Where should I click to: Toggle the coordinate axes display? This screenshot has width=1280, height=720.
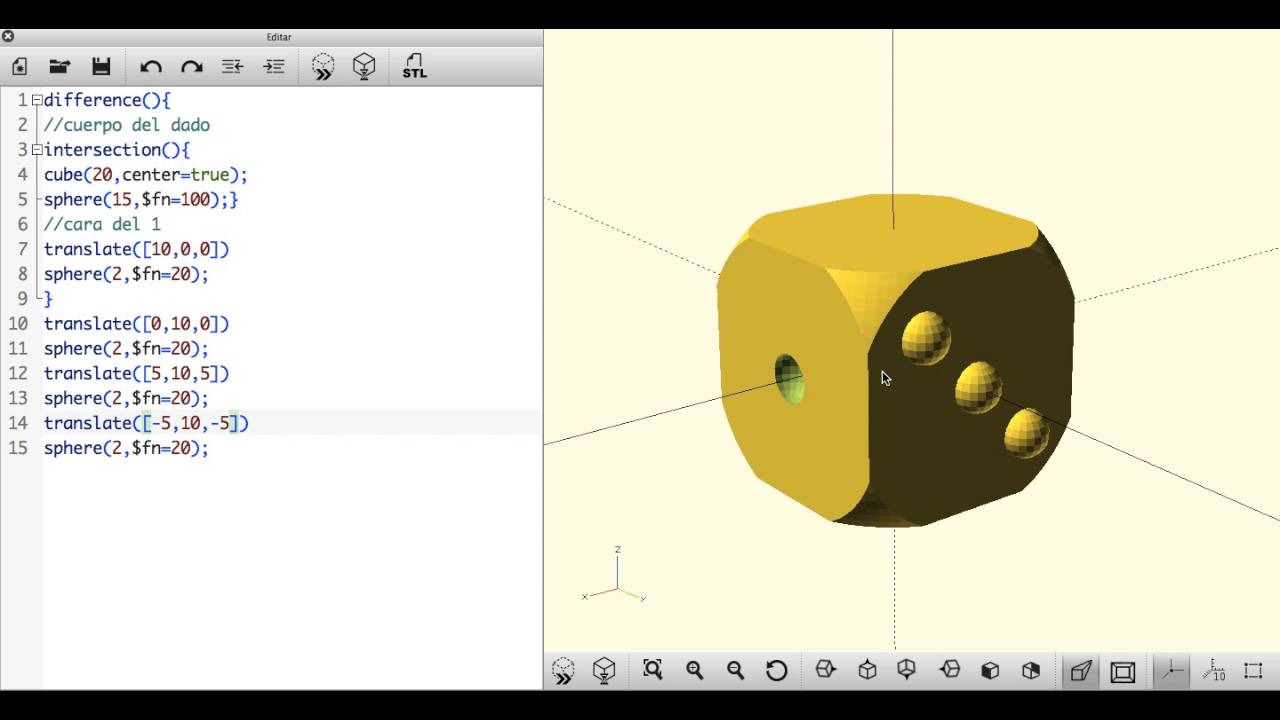pyautogui.click(x=1173, y=671)
